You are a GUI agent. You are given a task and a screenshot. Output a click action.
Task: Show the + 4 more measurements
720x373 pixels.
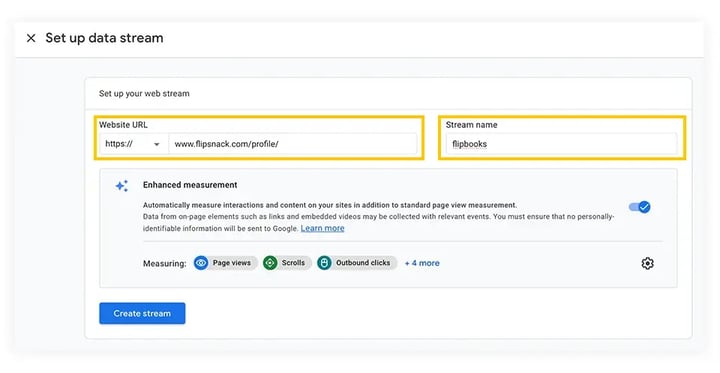422,263
